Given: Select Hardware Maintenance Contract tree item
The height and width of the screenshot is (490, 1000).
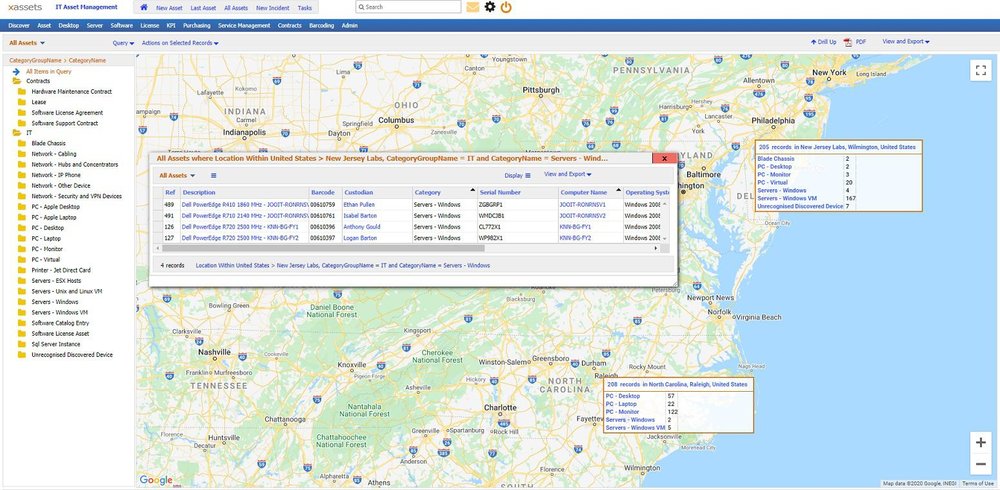Looking at the screenshot, I should coord(71,91).
